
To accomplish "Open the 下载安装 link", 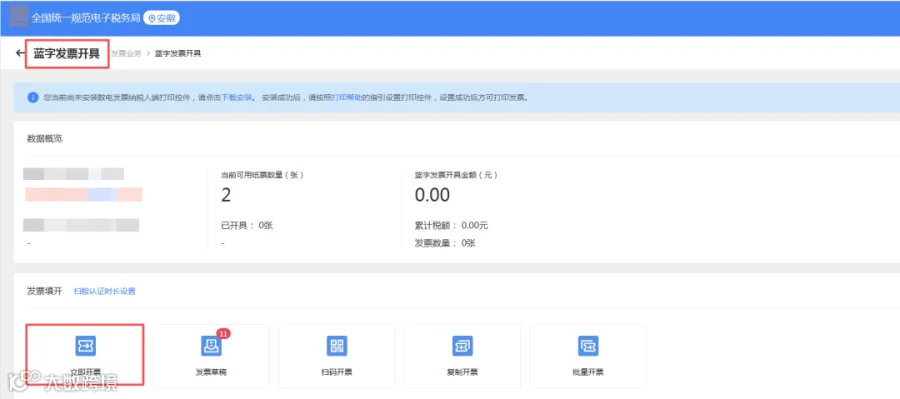I will [237, 98].
